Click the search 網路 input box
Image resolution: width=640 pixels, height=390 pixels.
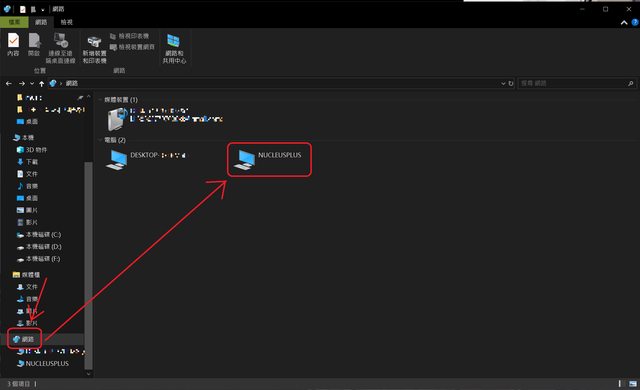pyautogui.click(x=573, y=83)
